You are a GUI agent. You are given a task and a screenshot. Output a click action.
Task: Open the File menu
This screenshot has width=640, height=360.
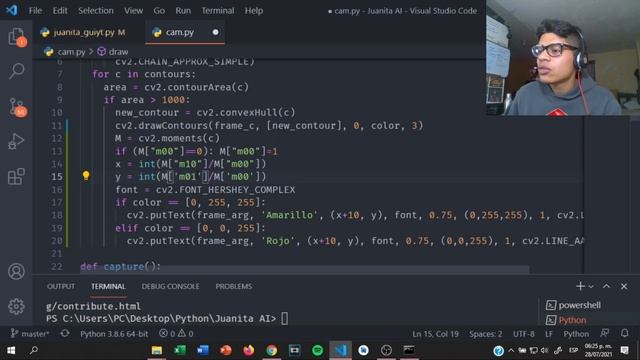coord(35,11)
